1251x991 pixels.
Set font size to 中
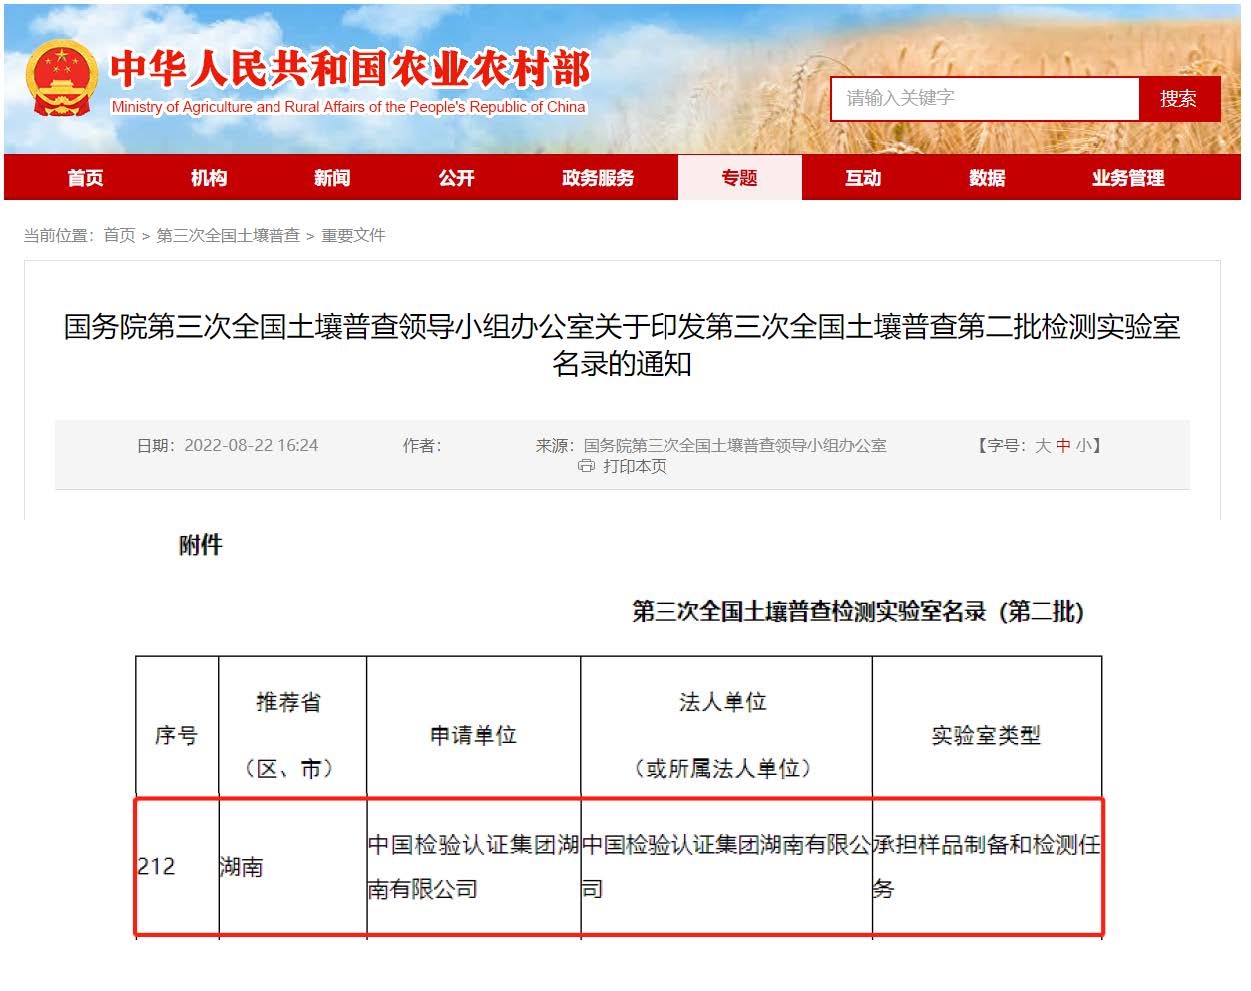[1063, 446]
